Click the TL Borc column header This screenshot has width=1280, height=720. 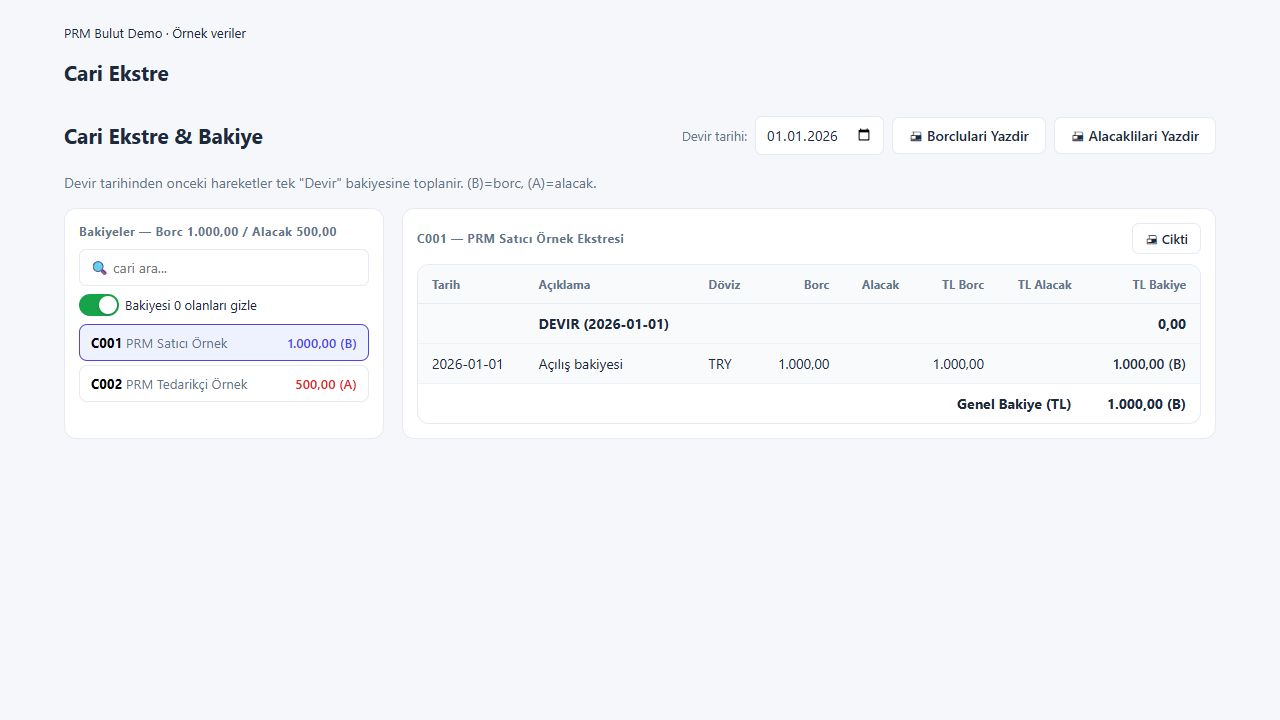click(963, 285)
